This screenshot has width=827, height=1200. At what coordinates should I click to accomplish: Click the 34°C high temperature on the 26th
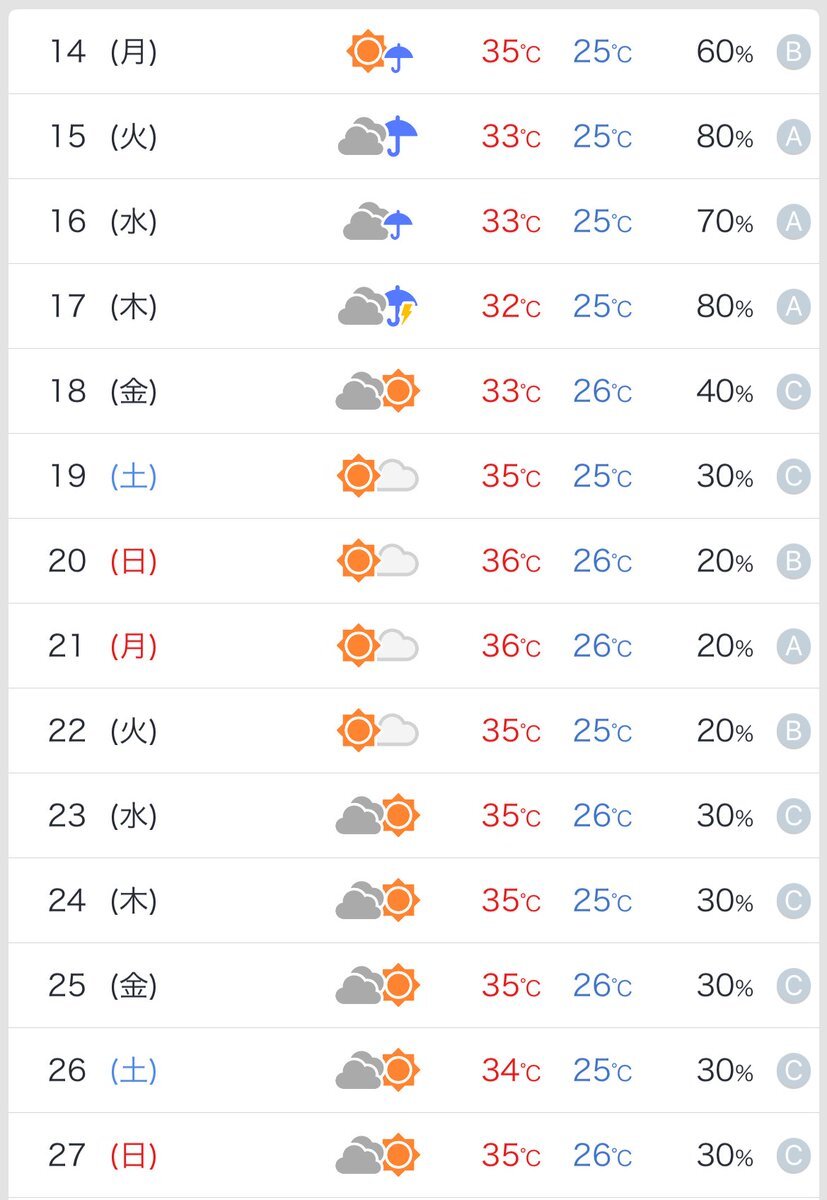click(511, 1072)
